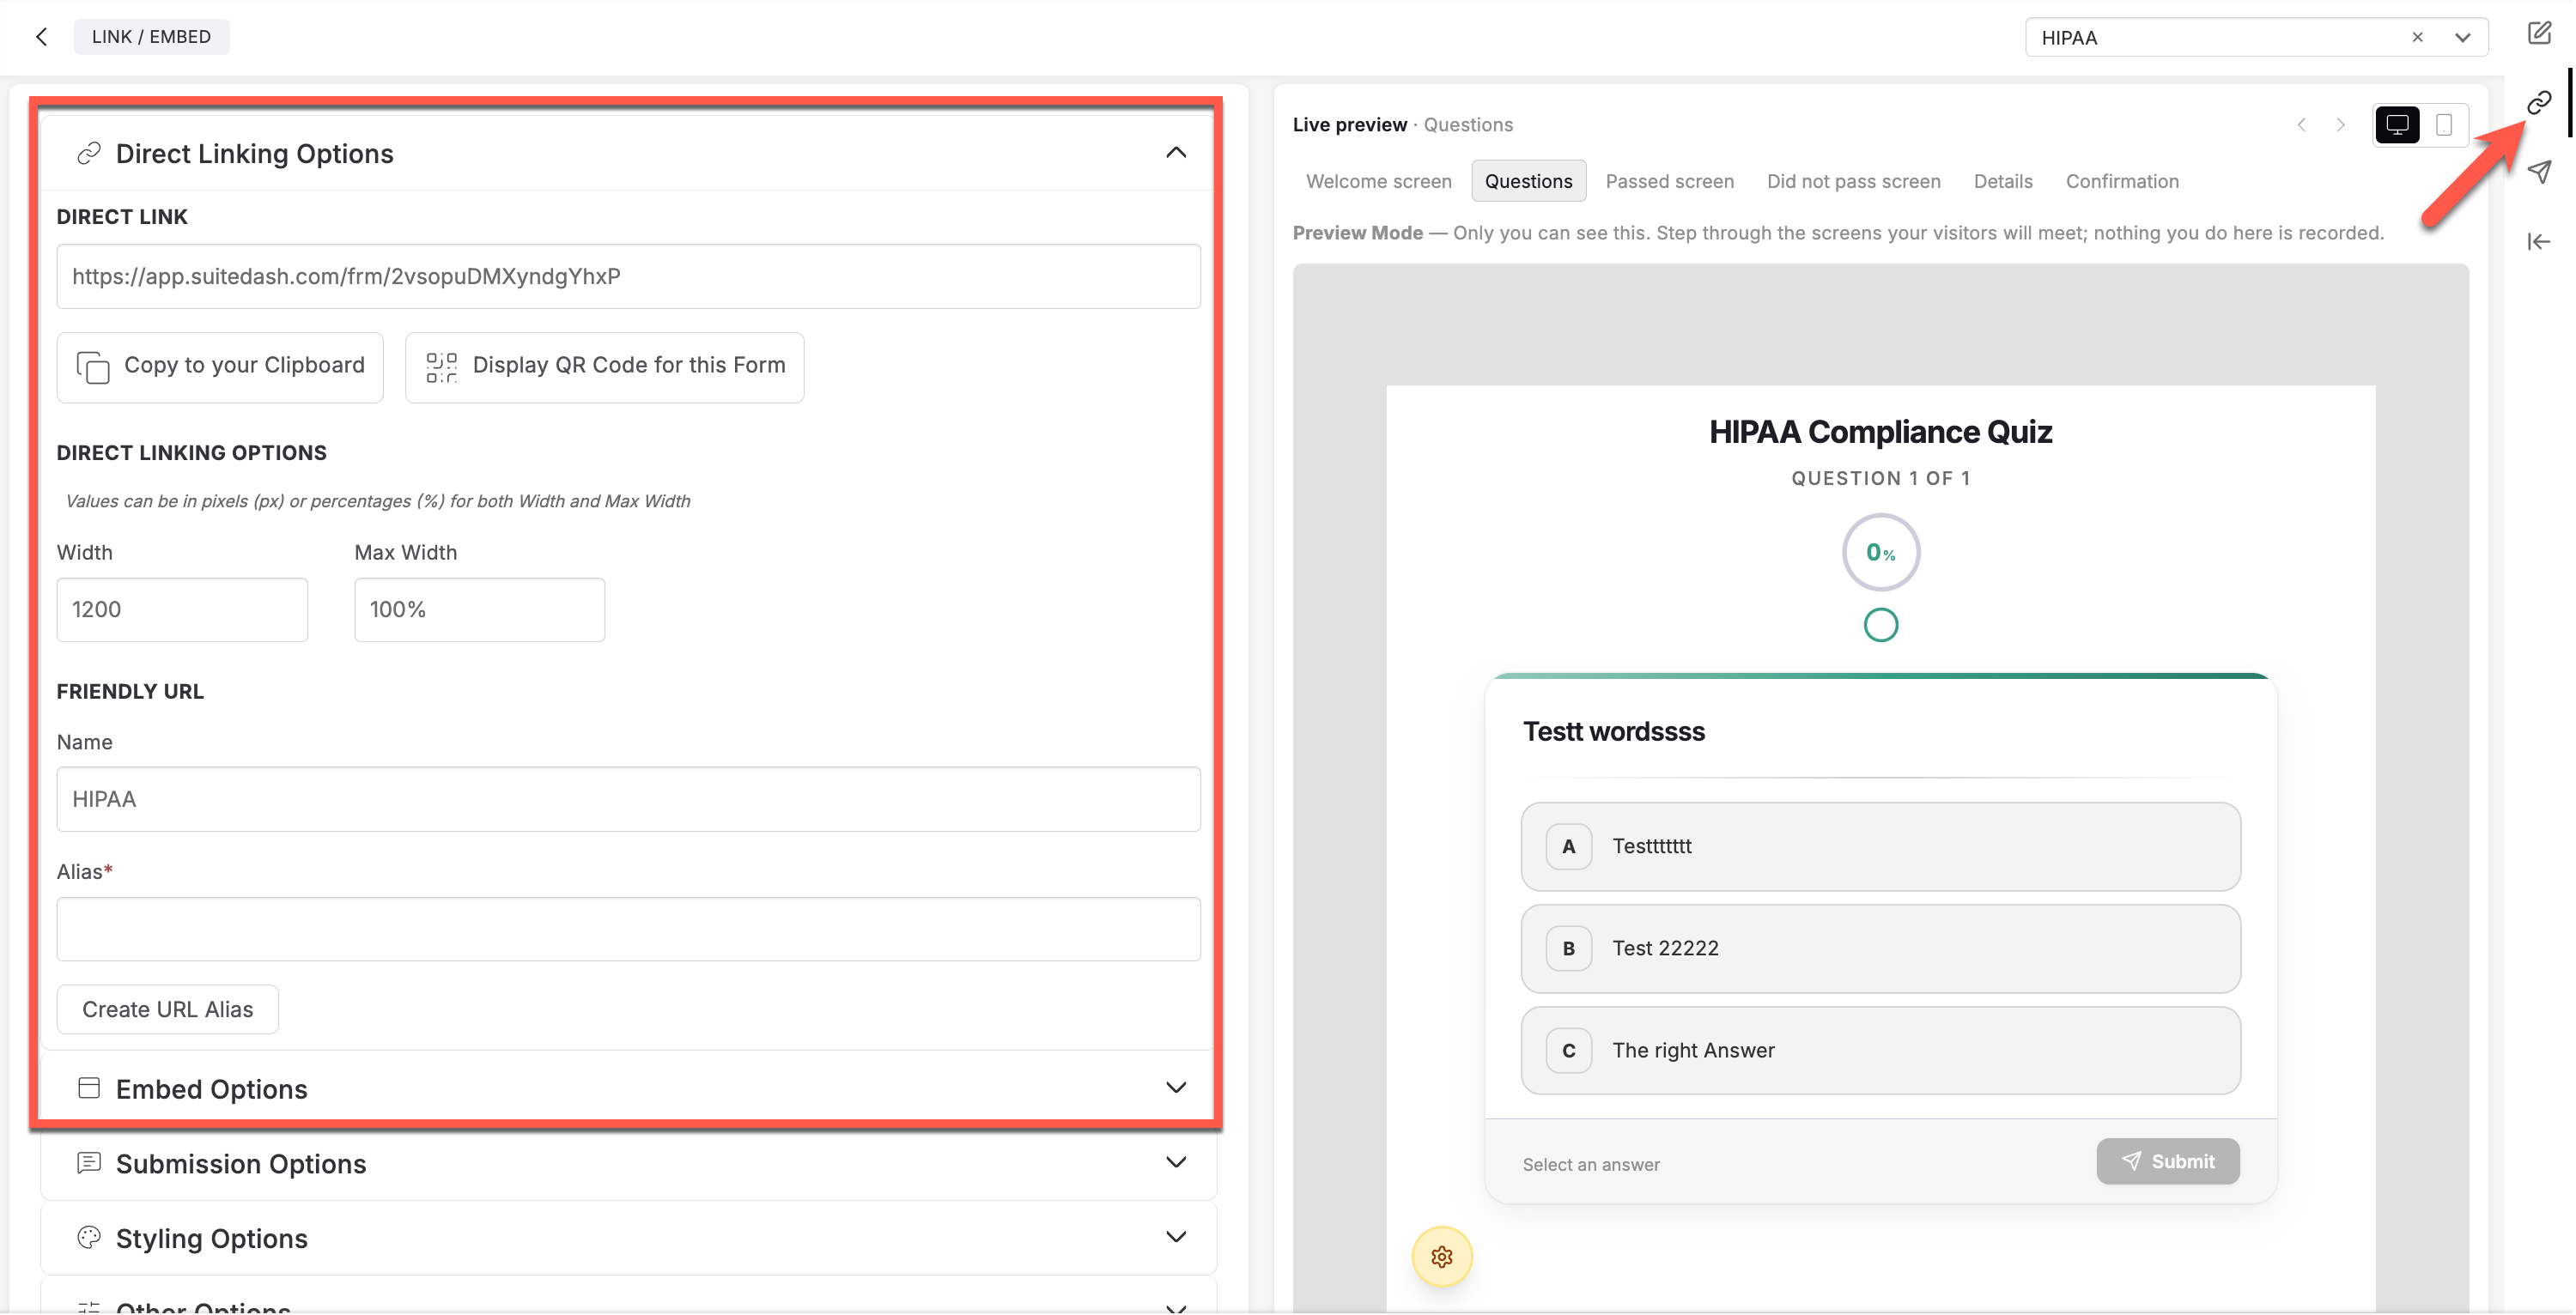This screenshot has height=1315, width=2576.
Task: Collapse the right sidebar with the arrow-to-bar icon
Action: (2539, 242)
